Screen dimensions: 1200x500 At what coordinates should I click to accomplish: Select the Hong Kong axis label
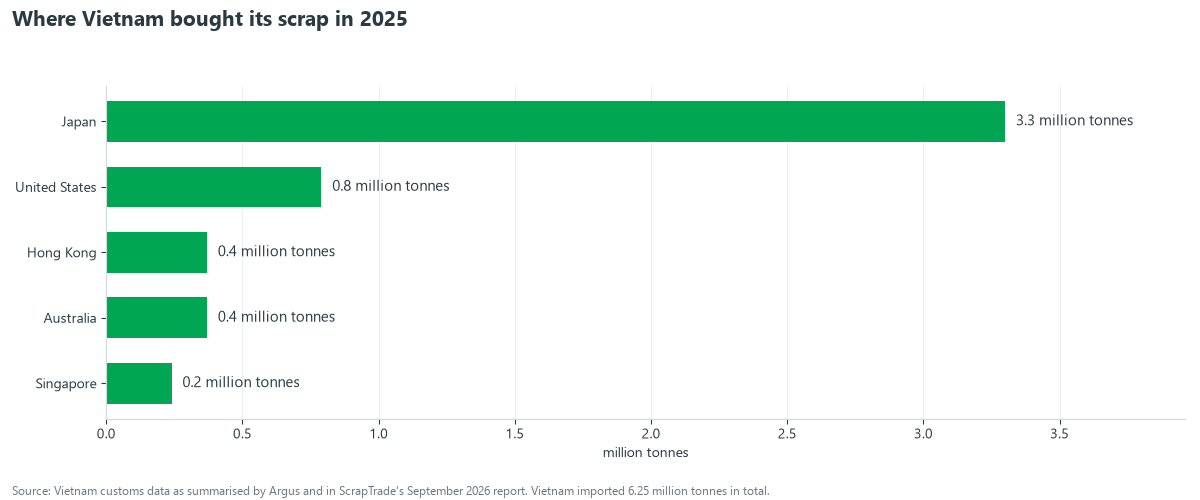point(62,253)
